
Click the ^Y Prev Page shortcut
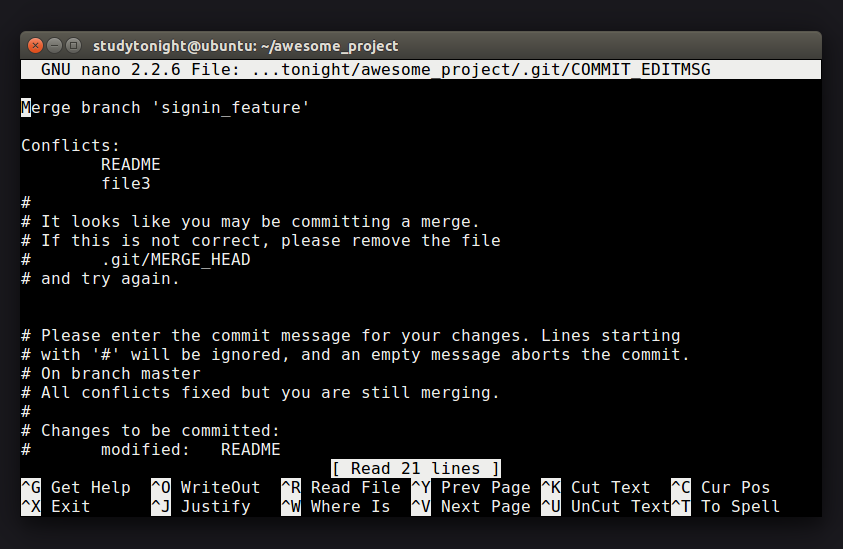point(471,487)
